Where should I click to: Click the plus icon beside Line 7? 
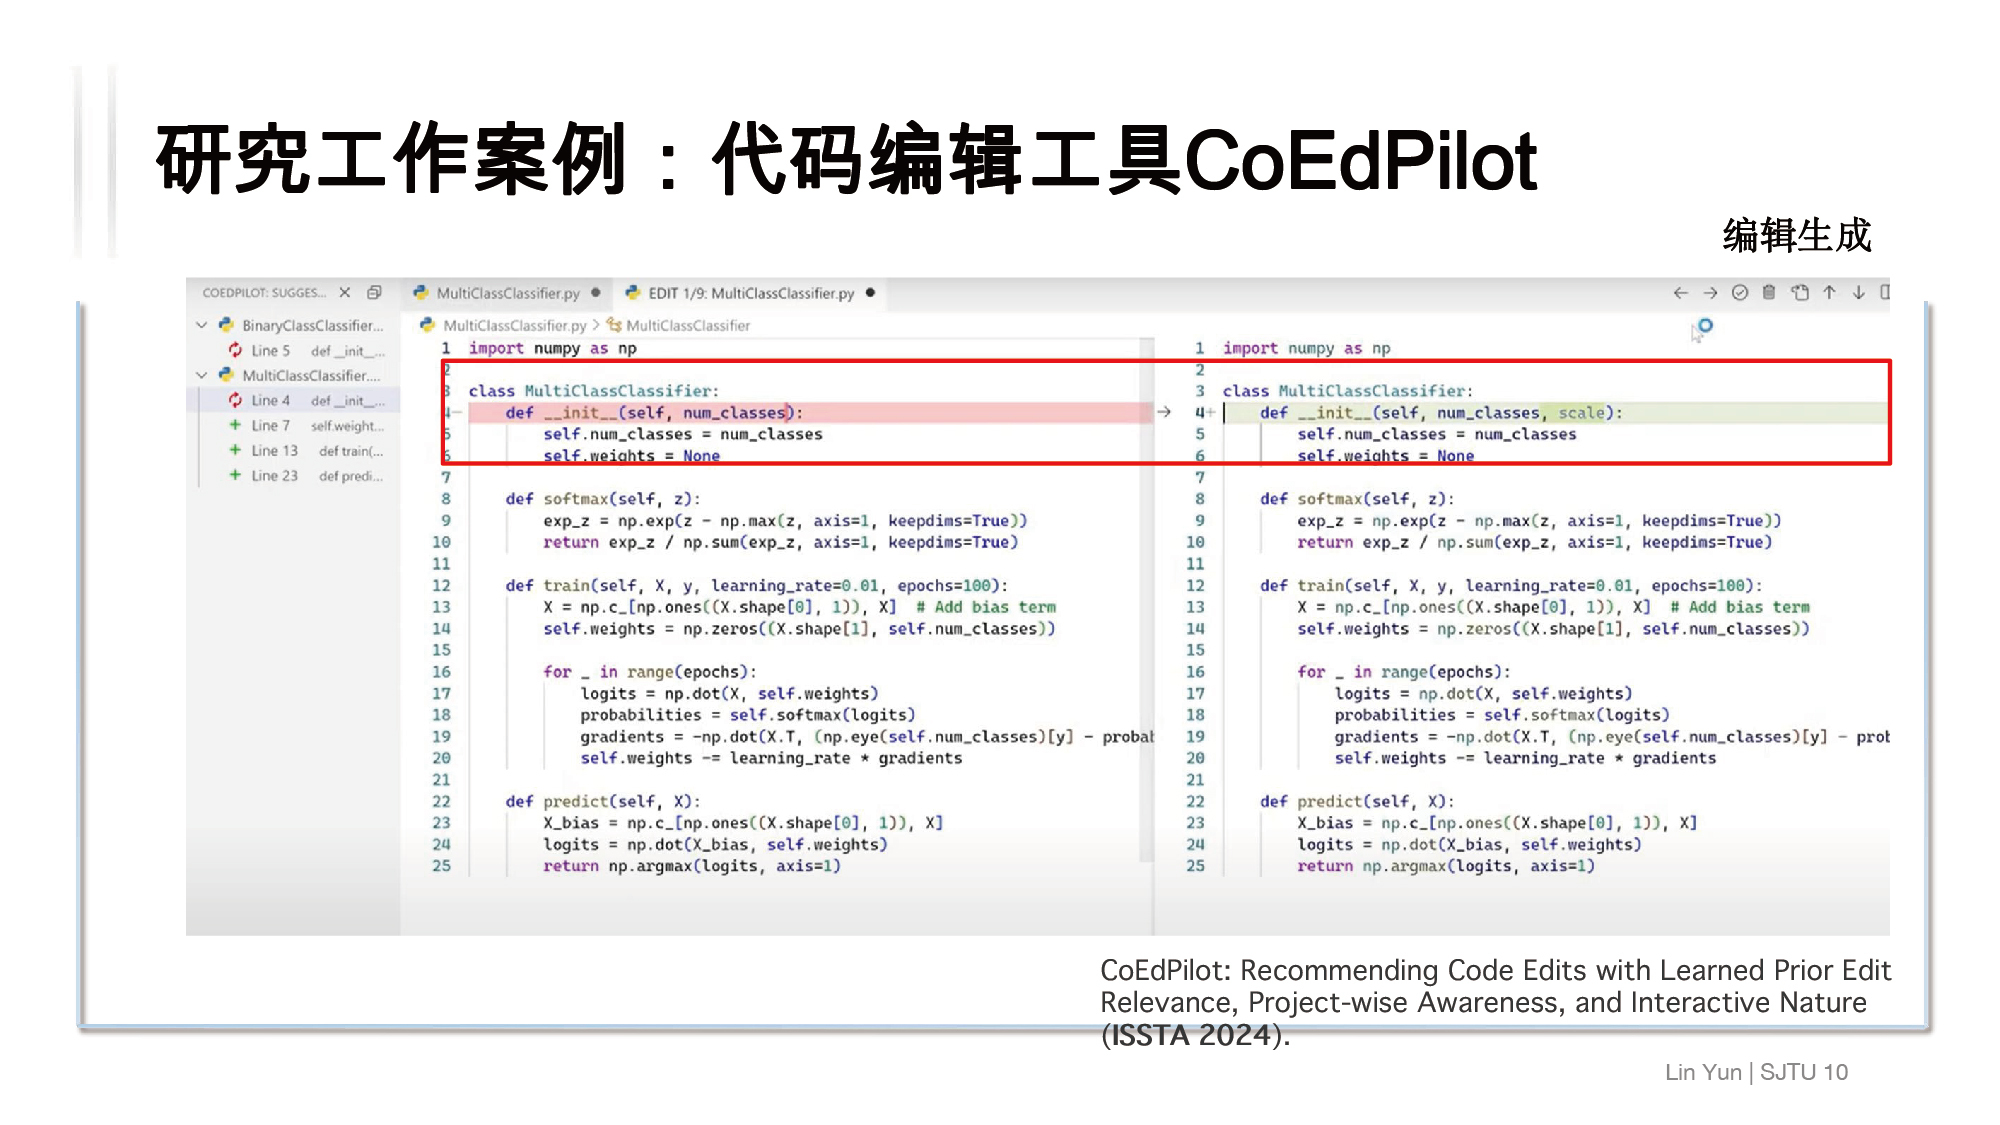coord(235,425)
